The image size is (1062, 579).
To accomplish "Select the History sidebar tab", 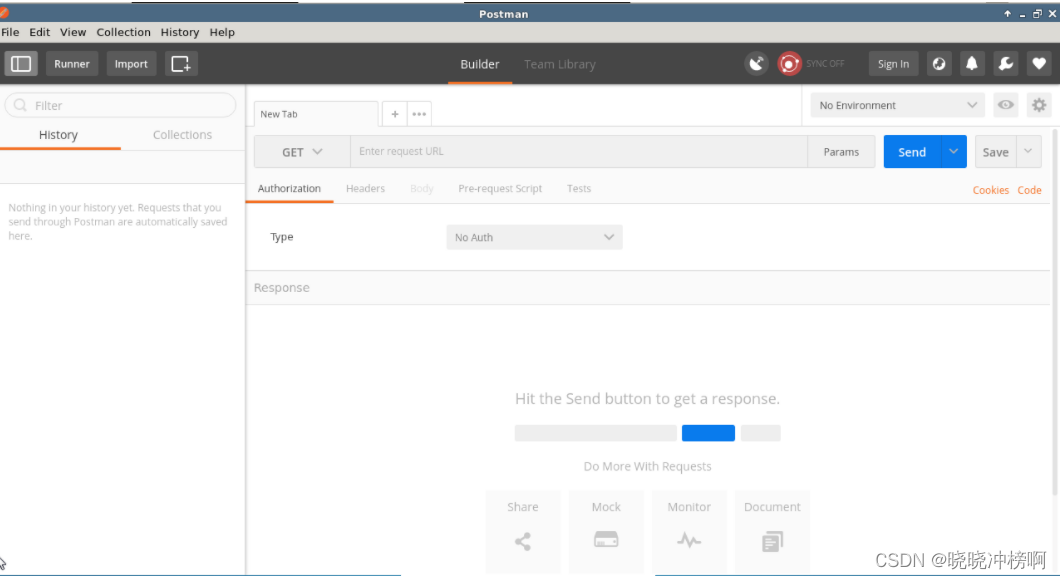I will (58, 135).
